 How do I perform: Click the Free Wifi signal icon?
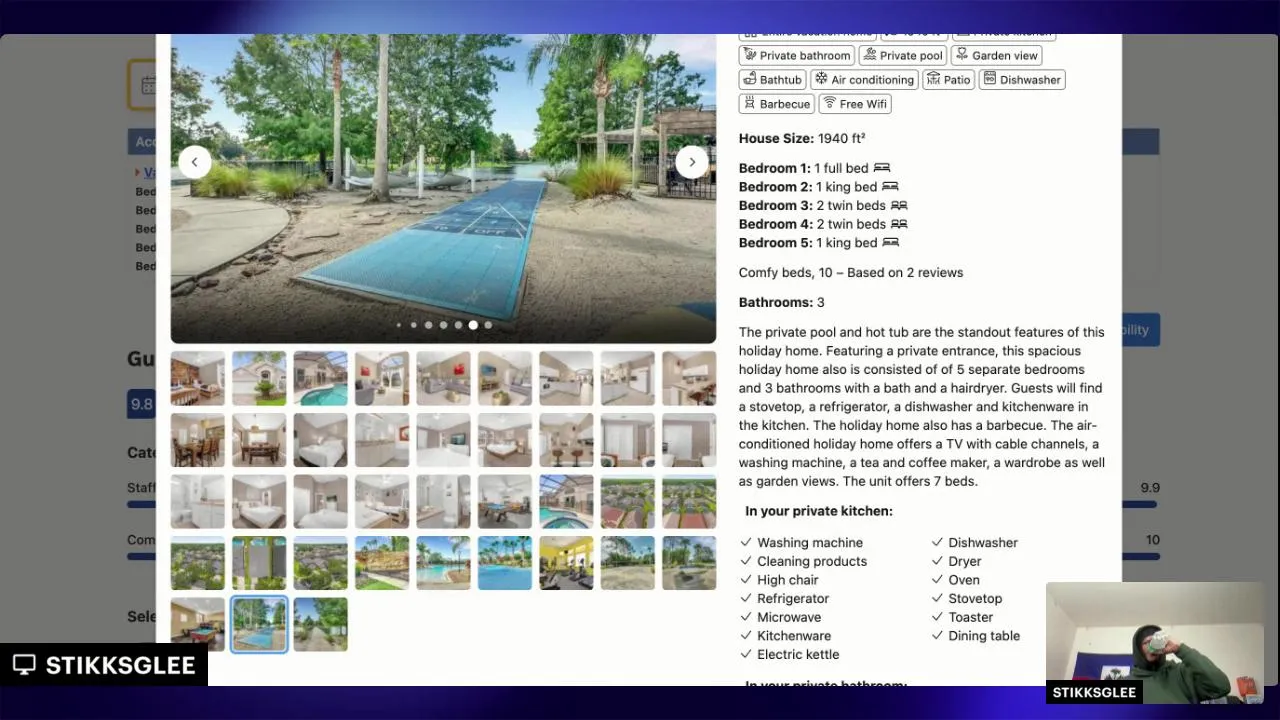829,103
